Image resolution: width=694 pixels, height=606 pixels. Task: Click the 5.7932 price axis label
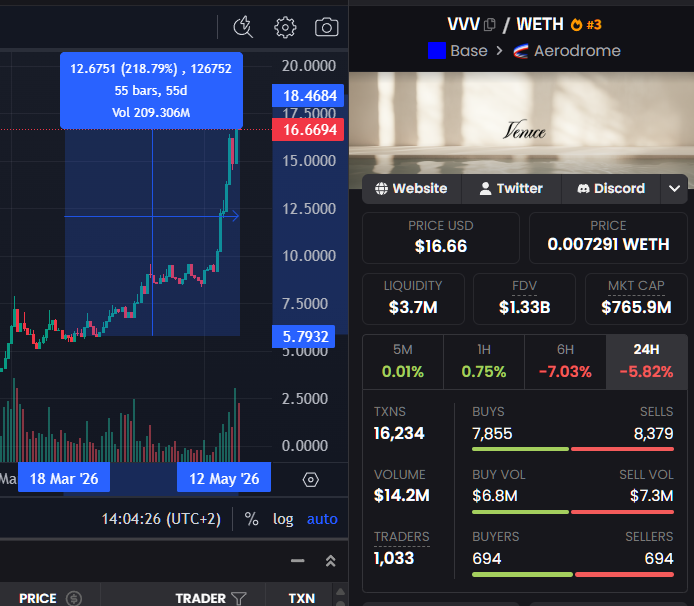pyautogui.click(x=304, y=336)
